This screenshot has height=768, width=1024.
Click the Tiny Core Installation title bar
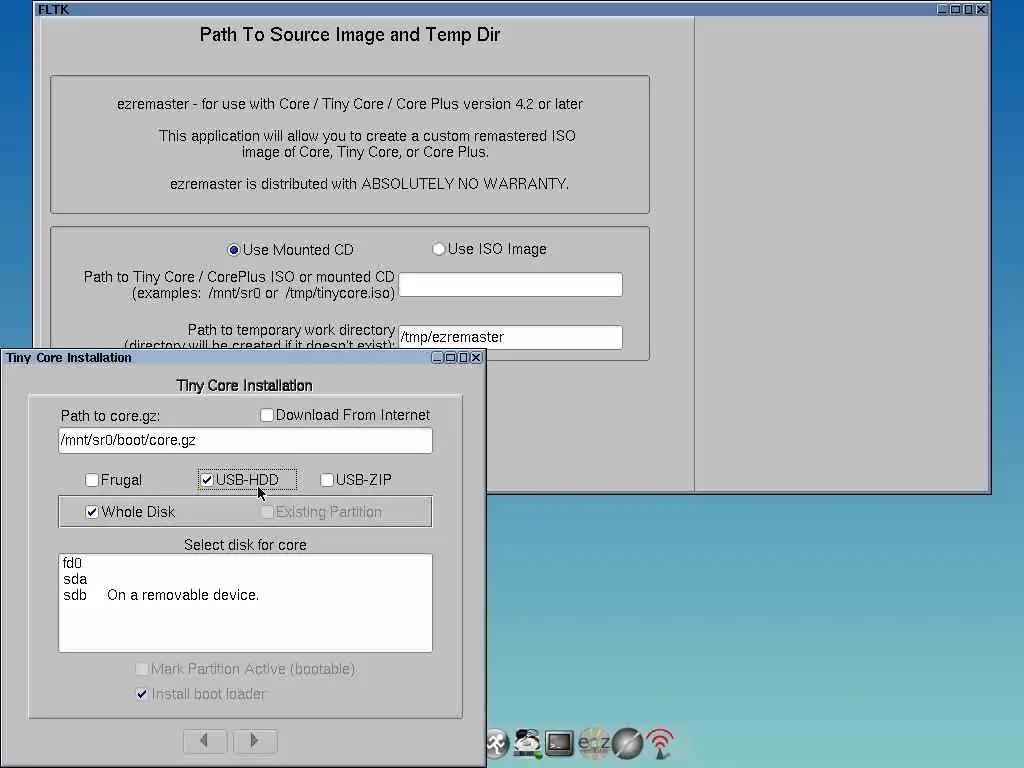pos(216,358)
